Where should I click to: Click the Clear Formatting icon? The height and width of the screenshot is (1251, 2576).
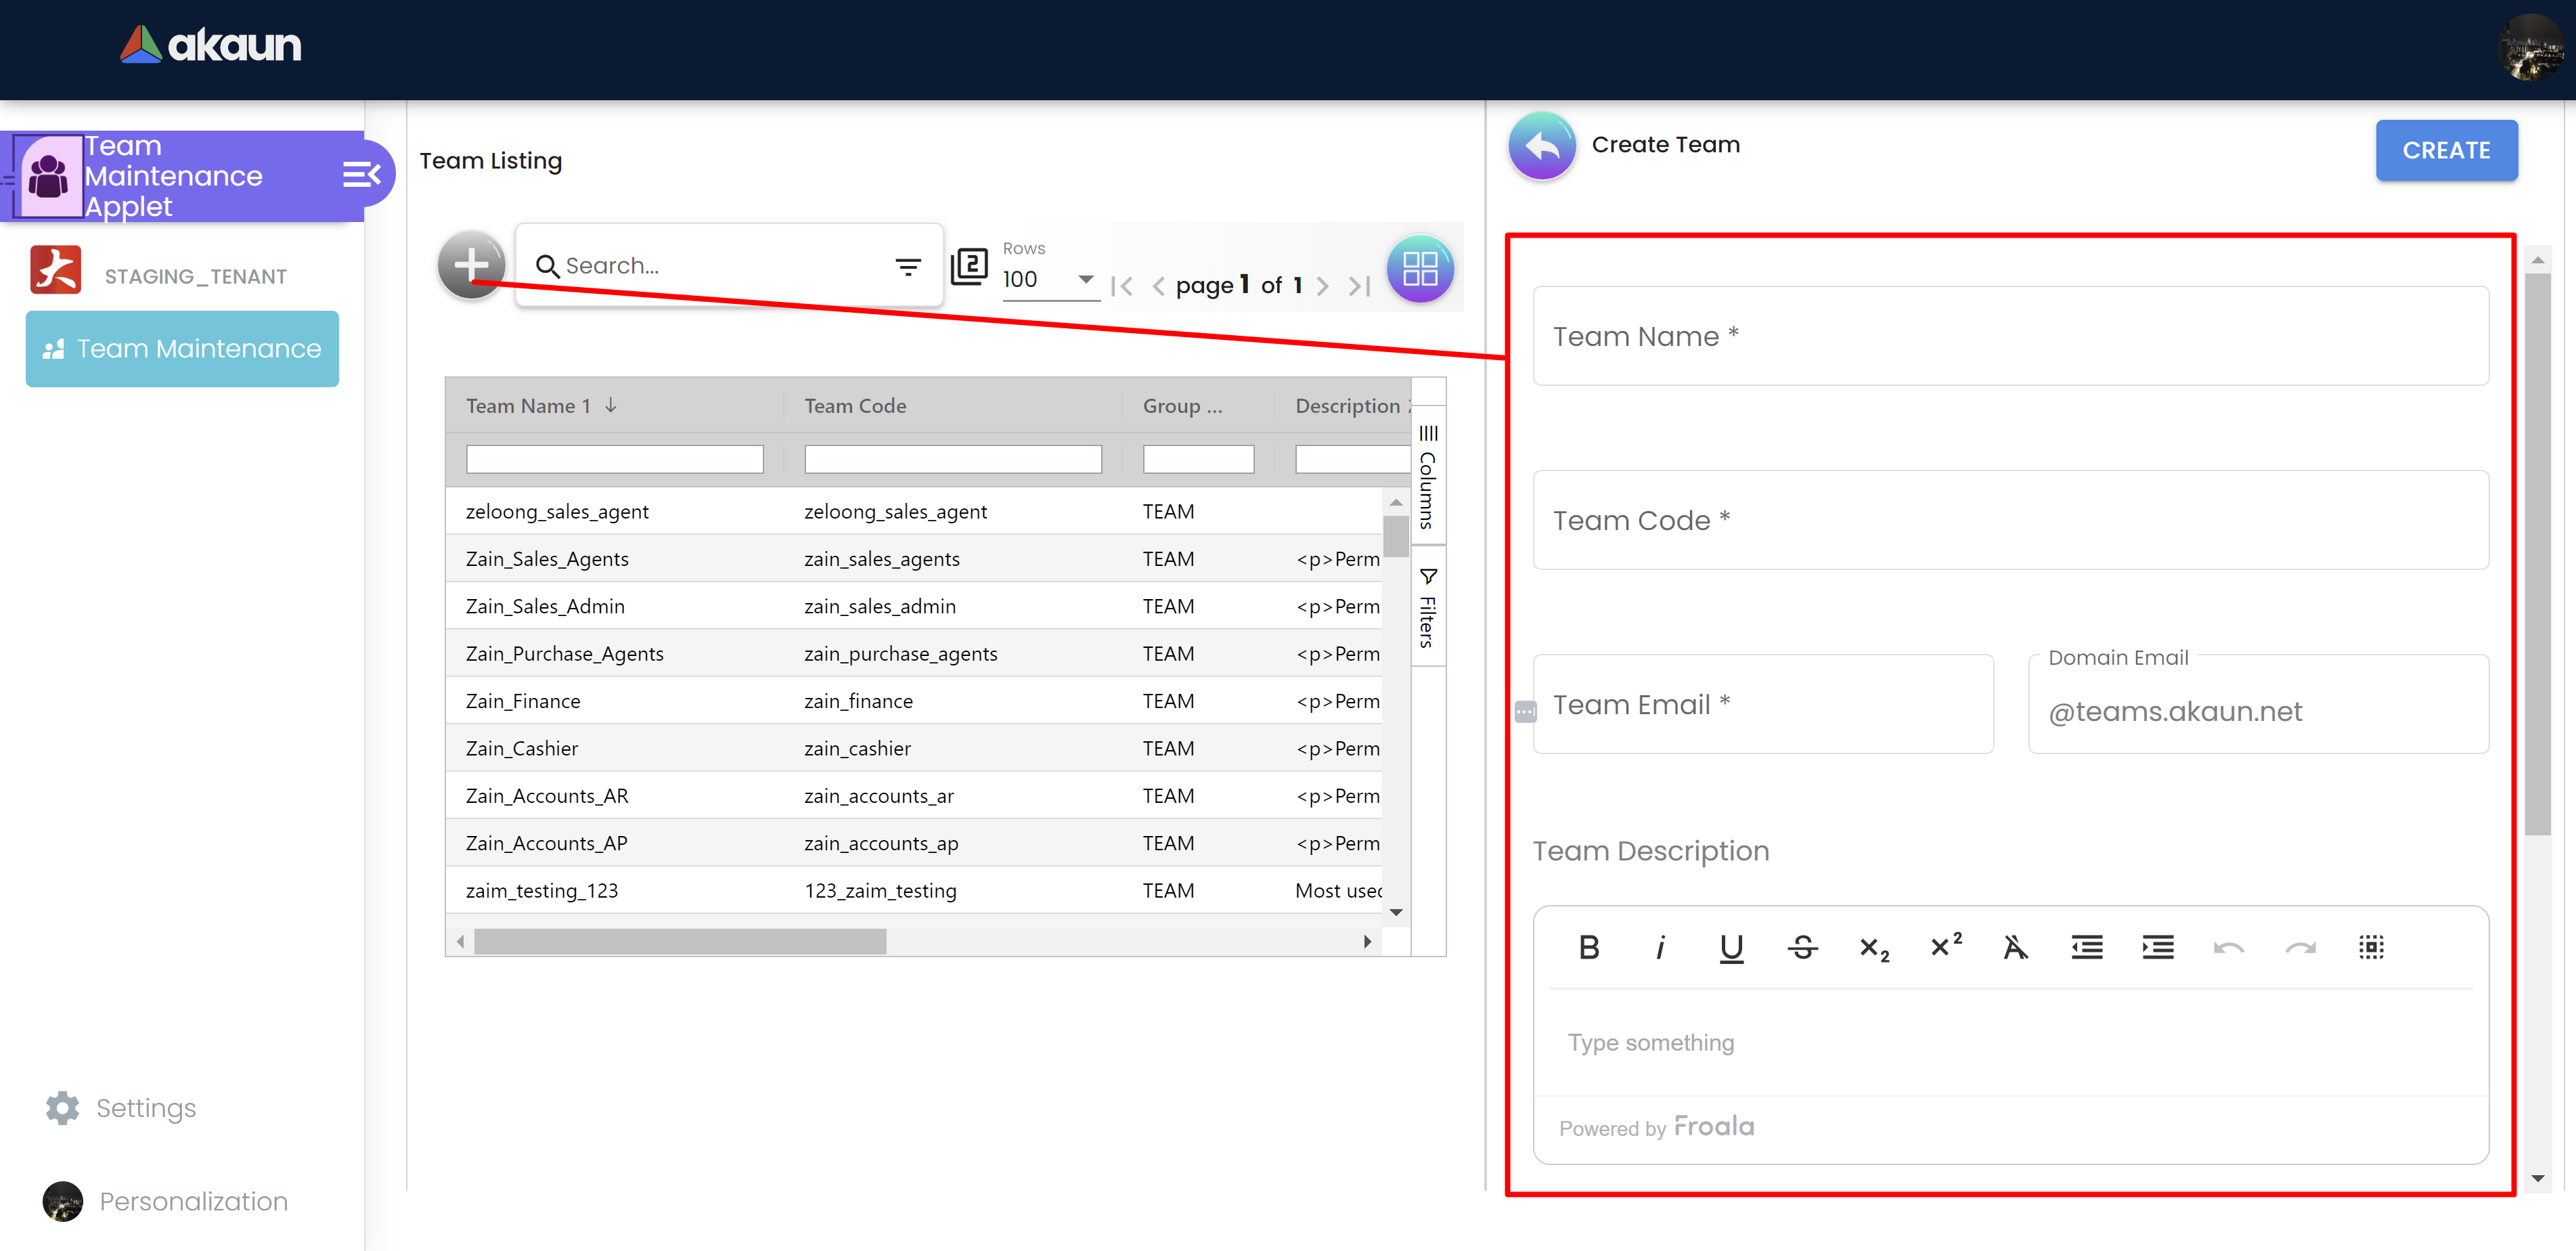[2015, 947]
